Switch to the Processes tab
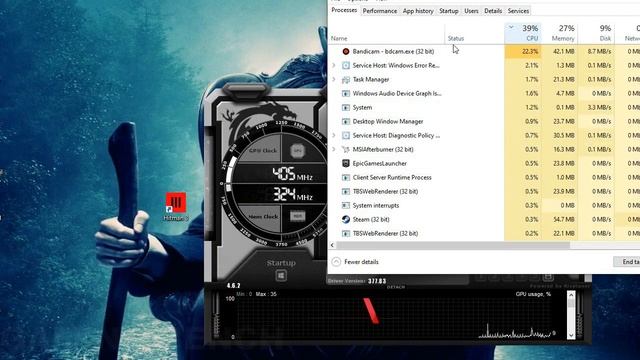This screenshot has height=360, width=640. [344, 10]
